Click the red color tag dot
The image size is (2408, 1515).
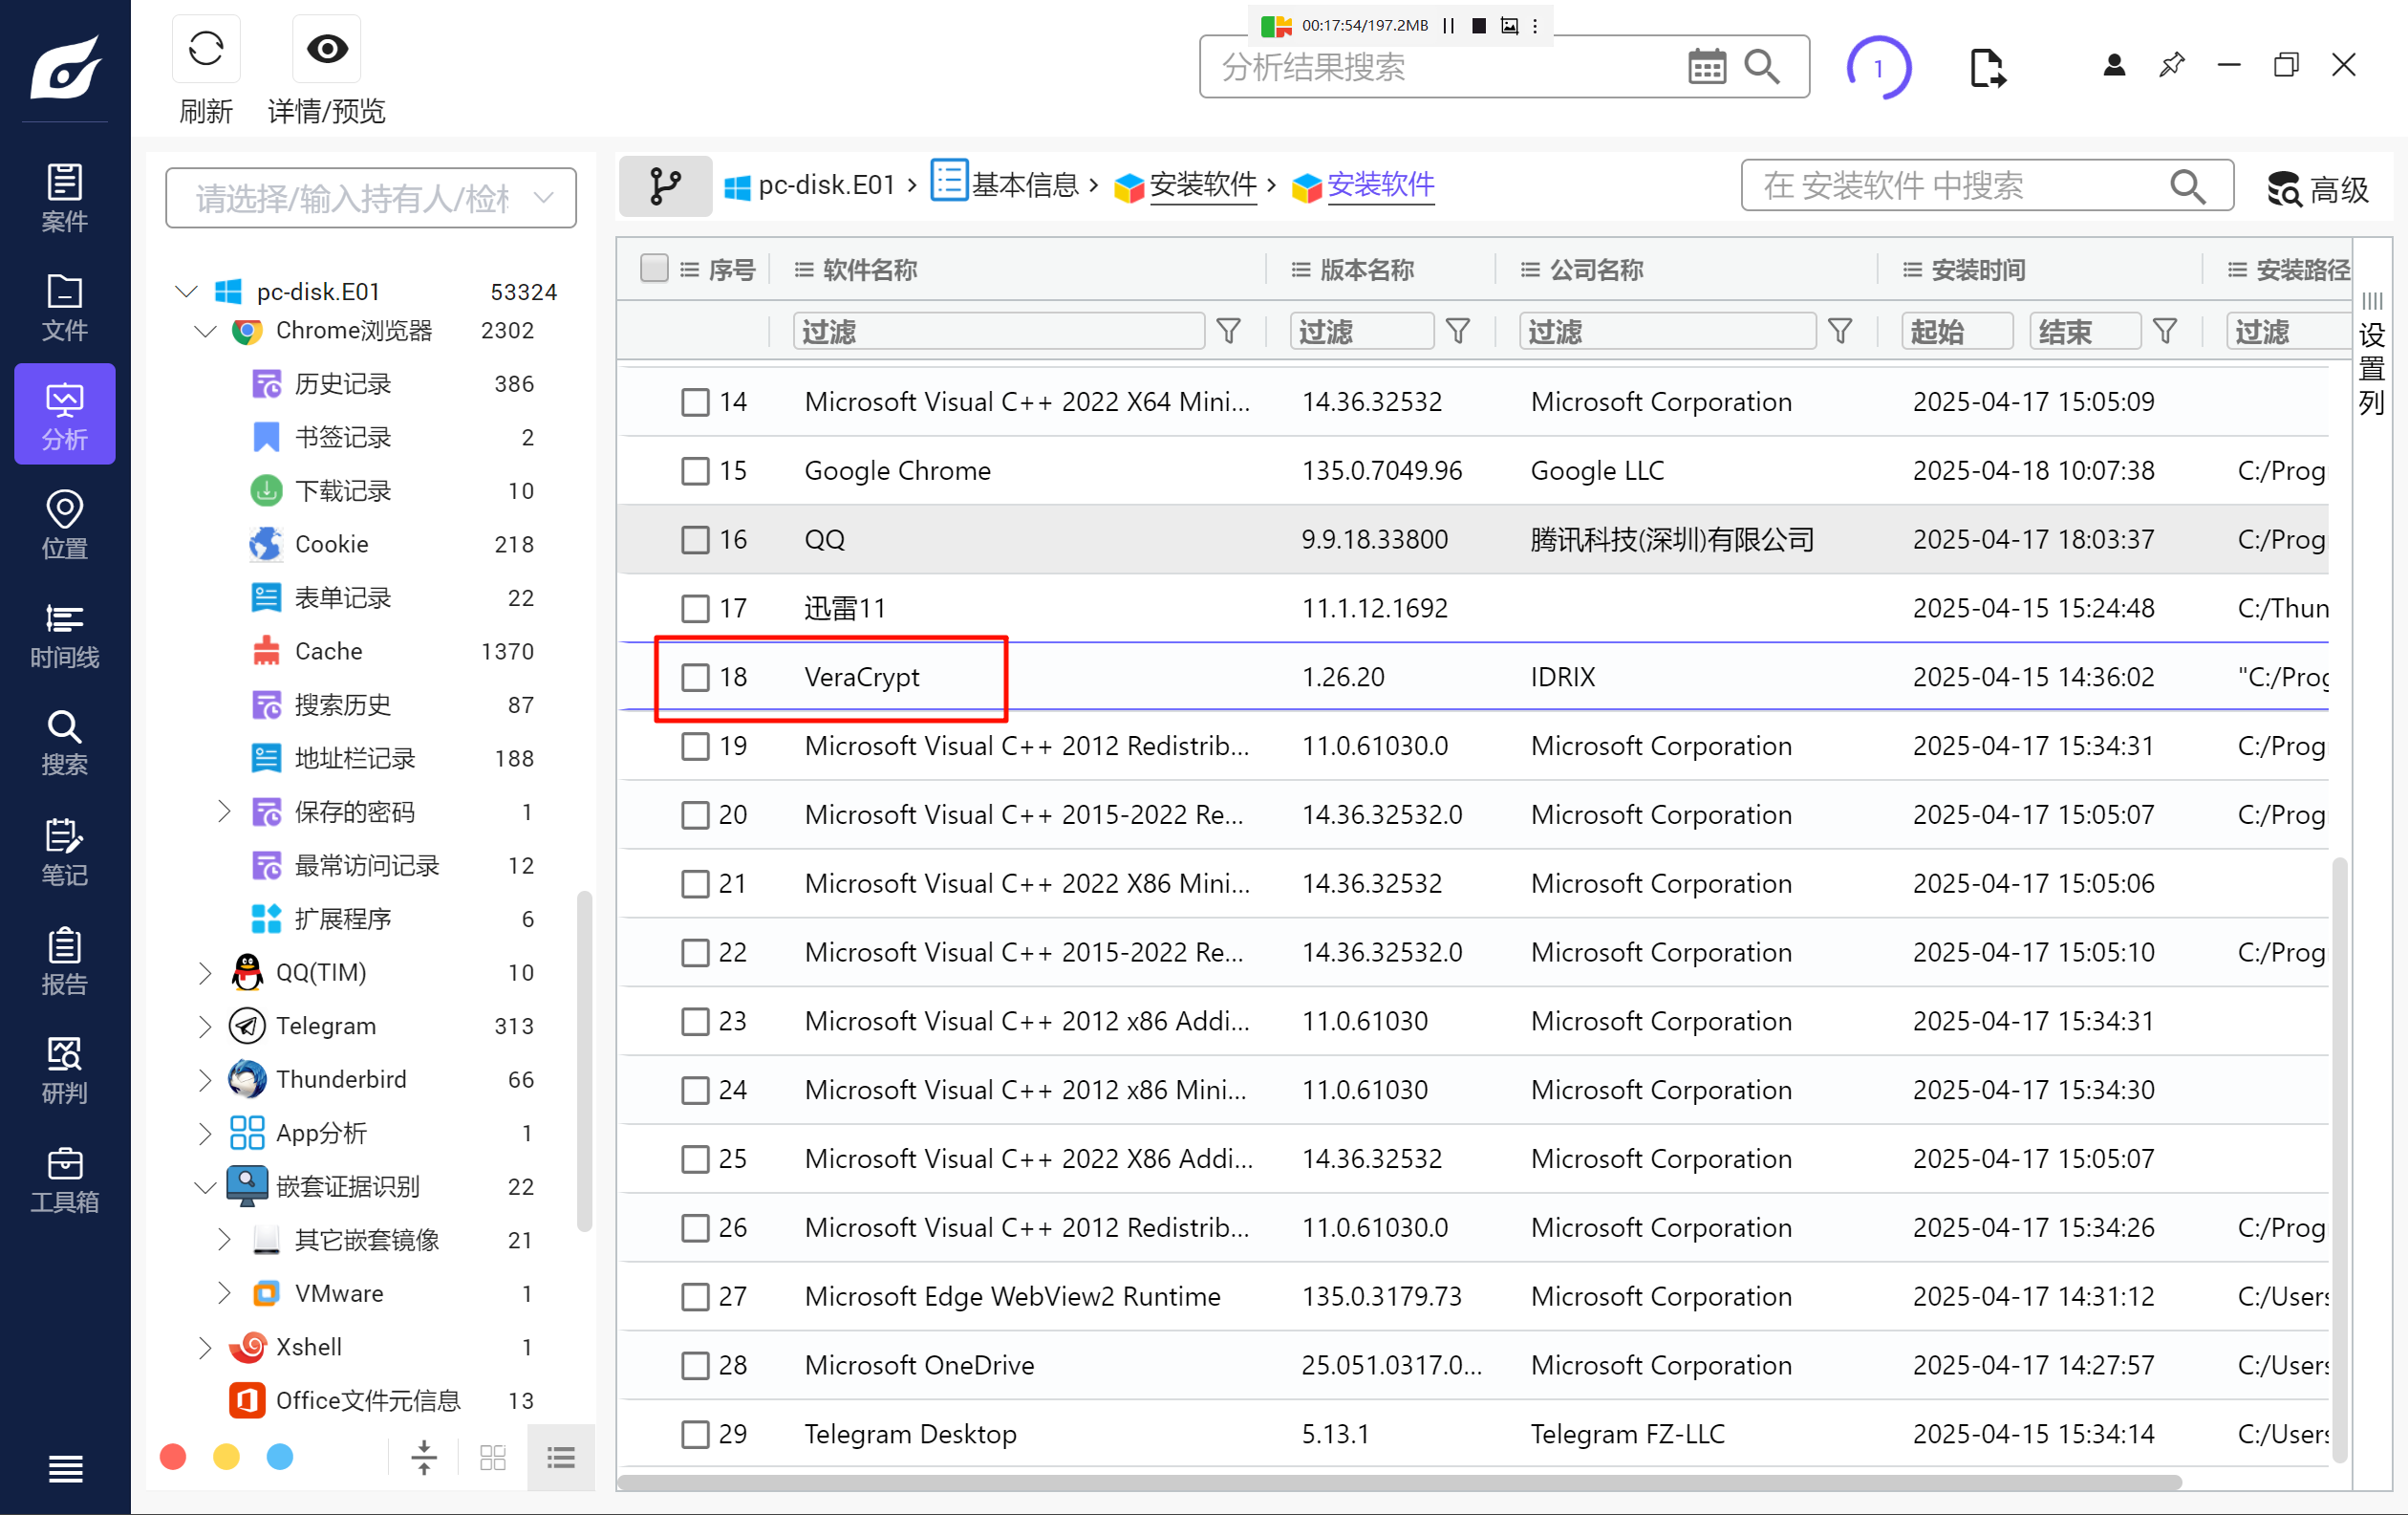173,1456
